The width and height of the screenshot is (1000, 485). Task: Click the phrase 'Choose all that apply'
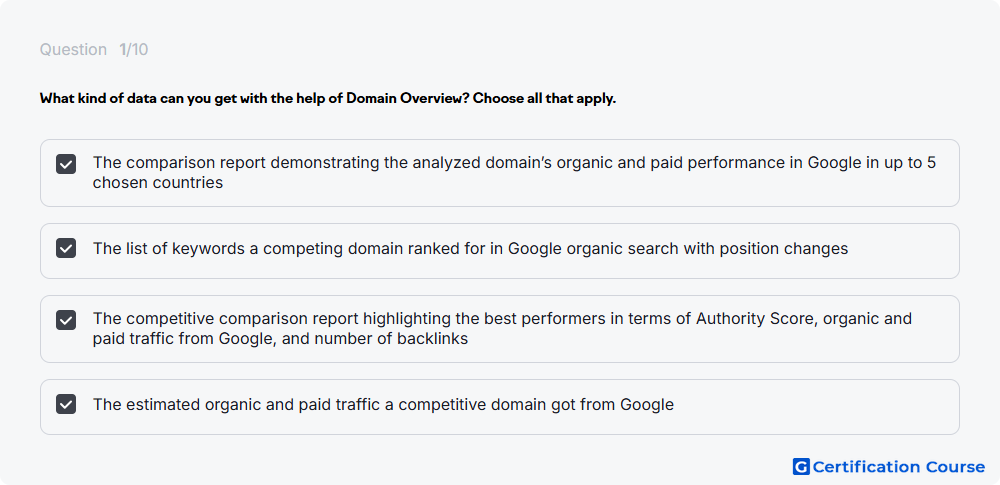pos(545,99)
